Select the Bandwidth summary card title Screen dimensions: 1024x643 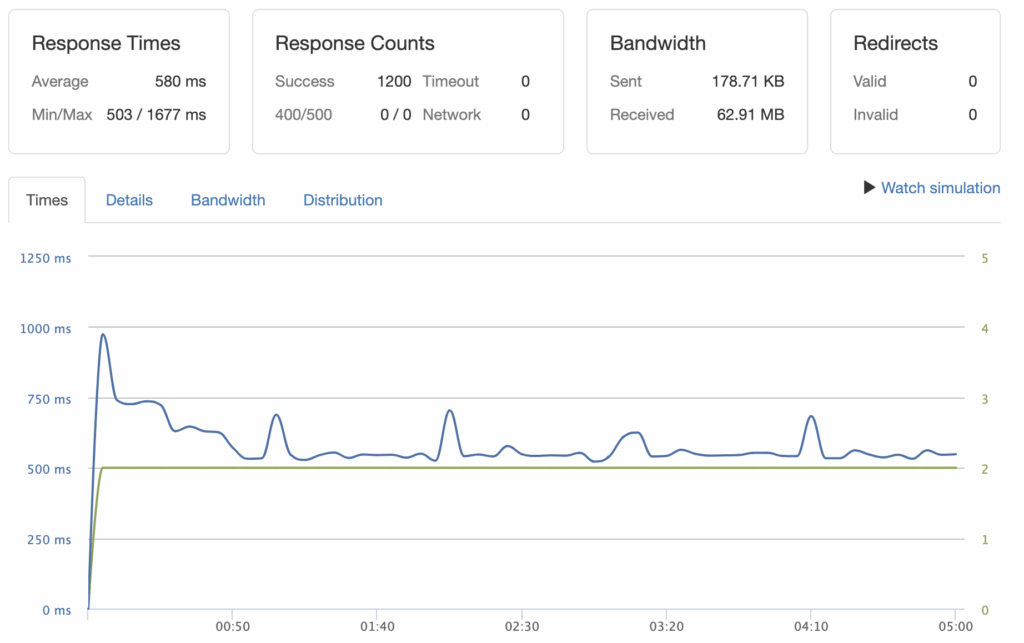coord(657,43)
